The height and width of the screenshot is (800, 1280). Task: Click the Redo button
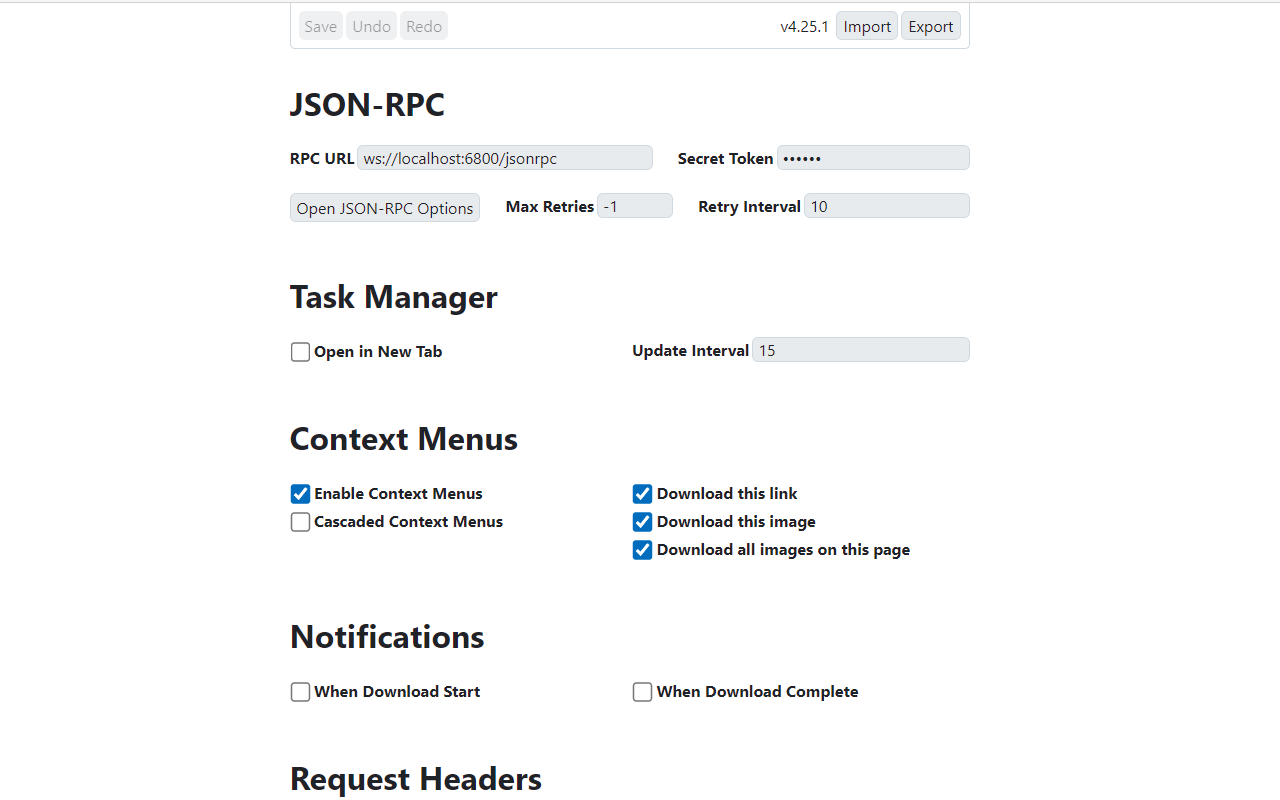(x=423, y=25)
